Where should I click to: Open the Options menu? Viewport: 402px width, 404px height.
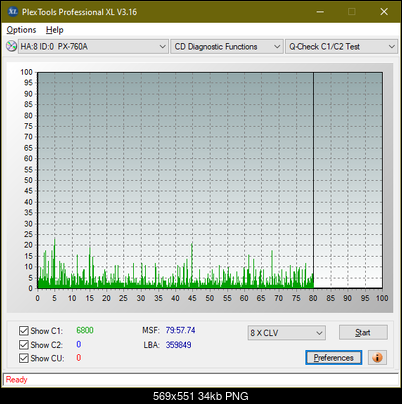click(x=21, y=30)
